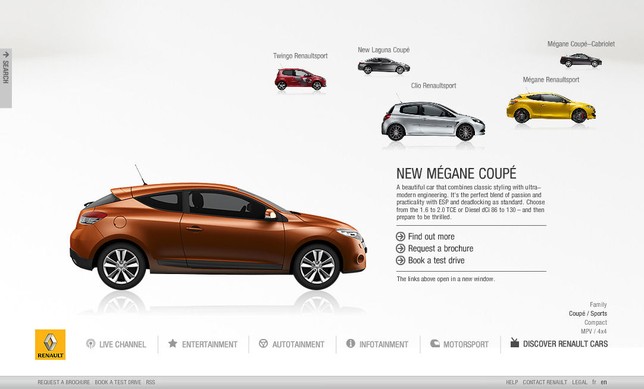Click the arrow beside Request a brochure
Image resolution: width=644 pixels, height=389 pixels.
(x=400, y=248)
